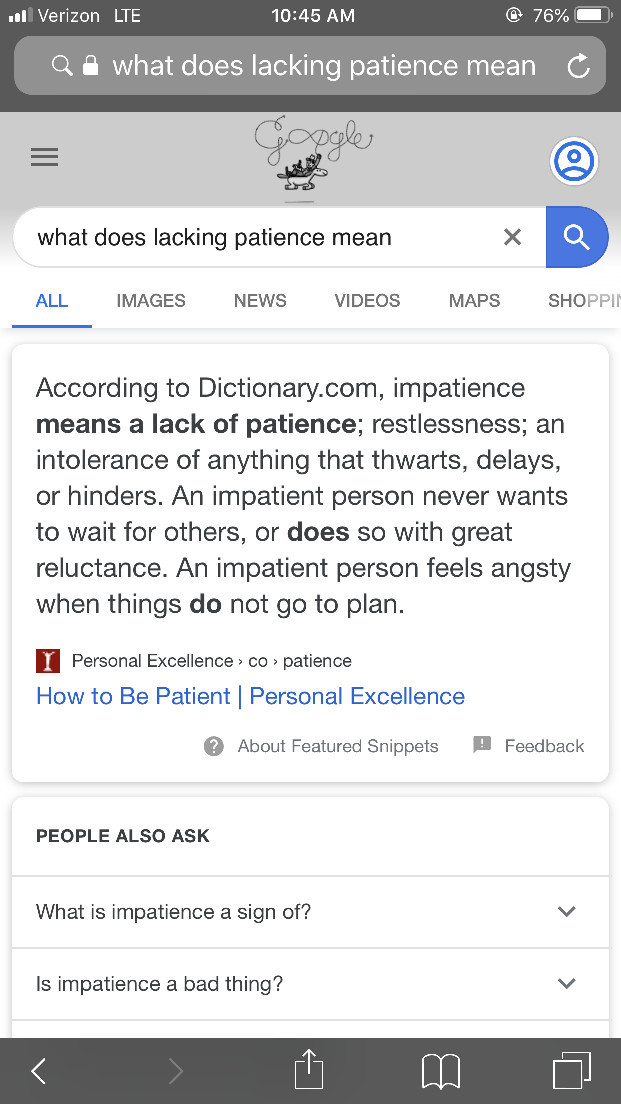Image resolution: width=621 pixels, height=1104 pixels.
Task: Open "How to Be Patient" link
Action: [250, 696]
